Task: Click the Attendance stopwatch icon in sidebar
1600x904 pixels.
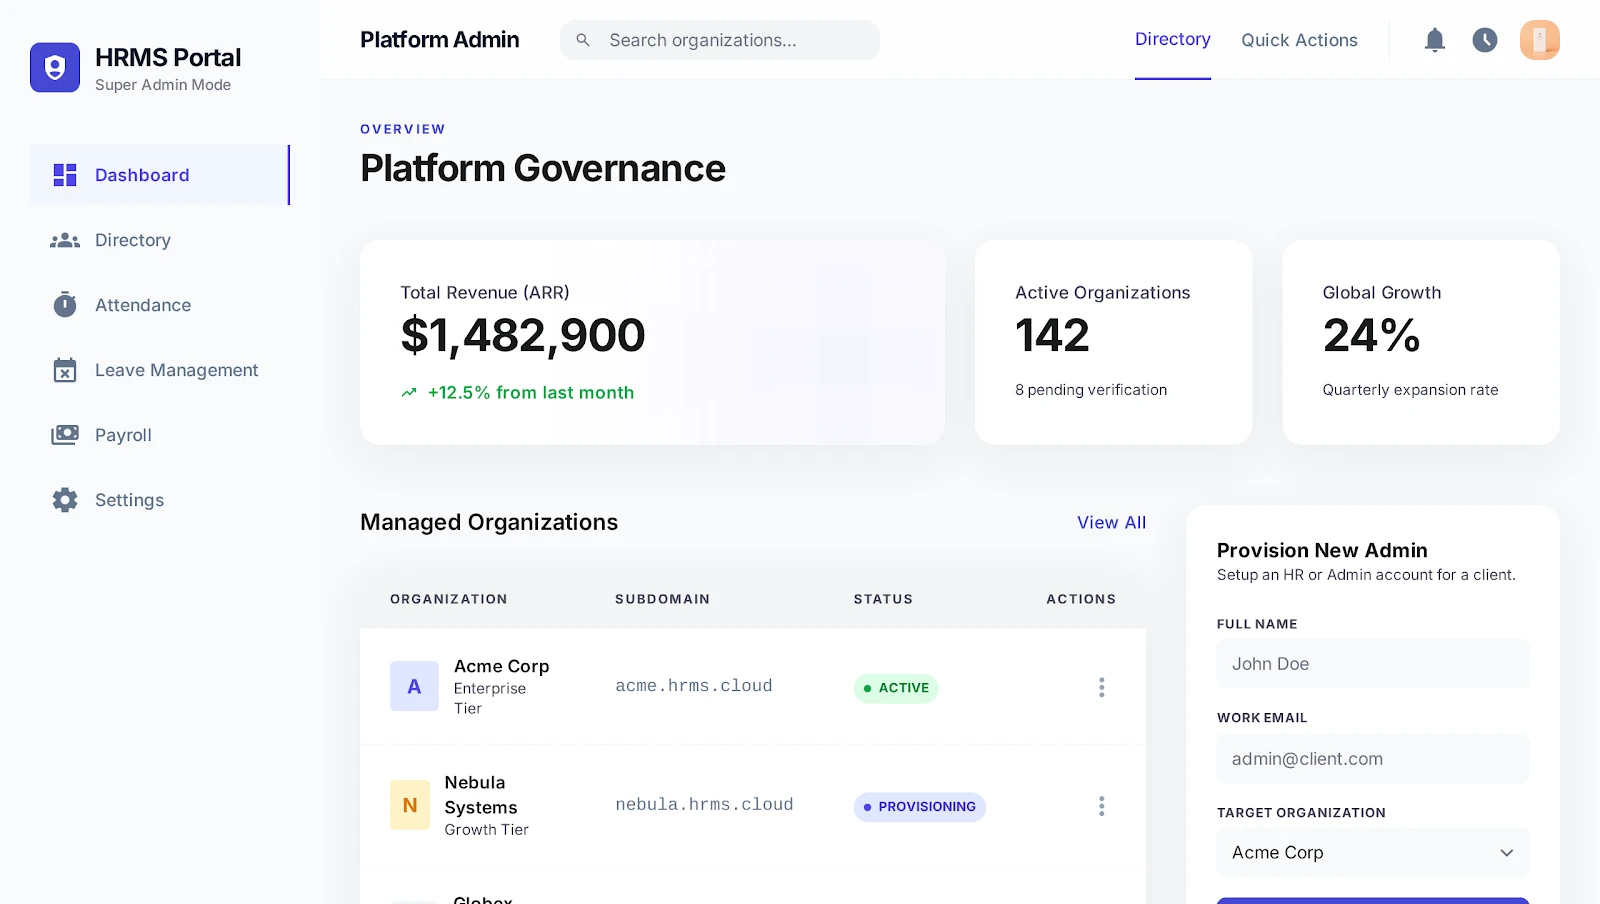Action: pos(65,305)
